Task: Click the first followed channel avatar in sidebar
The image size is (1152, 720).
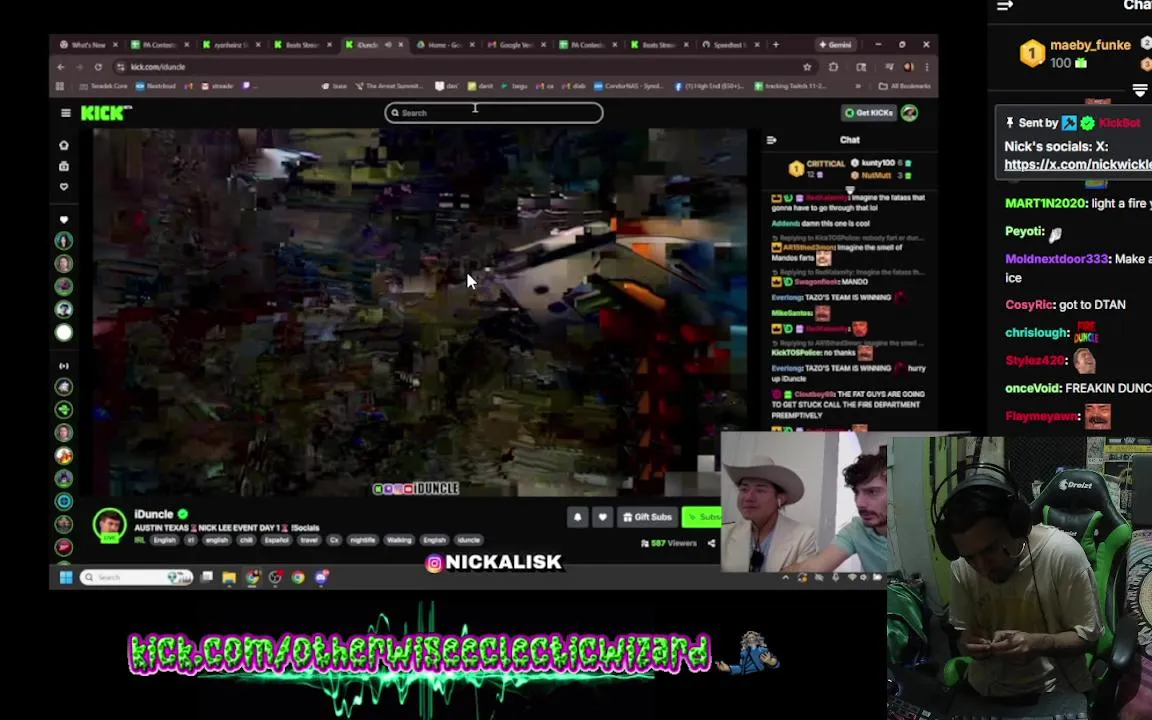Action: click(x=64, y=240)
